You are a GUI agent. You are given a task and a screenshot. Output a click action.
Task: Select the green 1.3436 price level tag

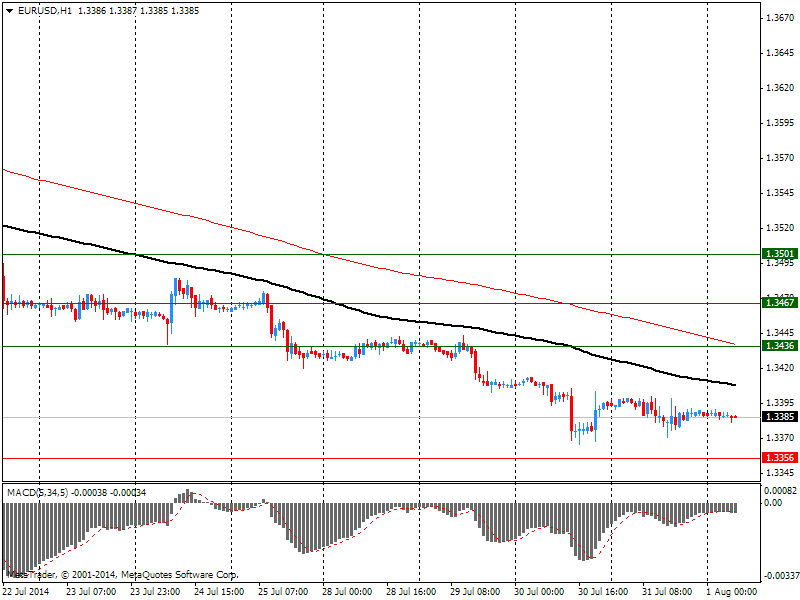(x=779, y=346)
